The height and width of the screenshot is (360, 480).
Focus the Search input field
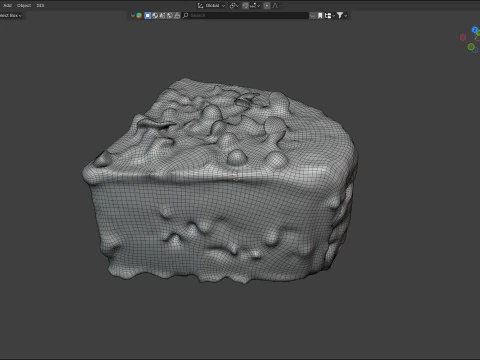[x=245, y=15]
